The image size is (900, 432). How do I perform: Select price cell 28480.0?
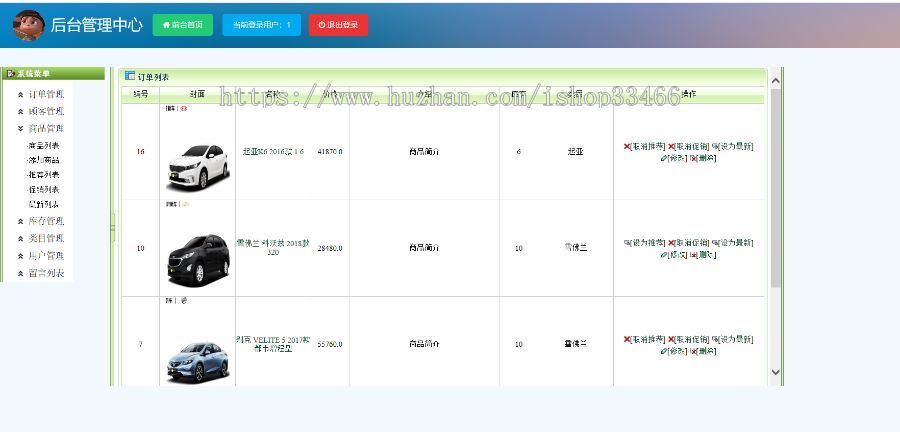click(x=330, y=248)
